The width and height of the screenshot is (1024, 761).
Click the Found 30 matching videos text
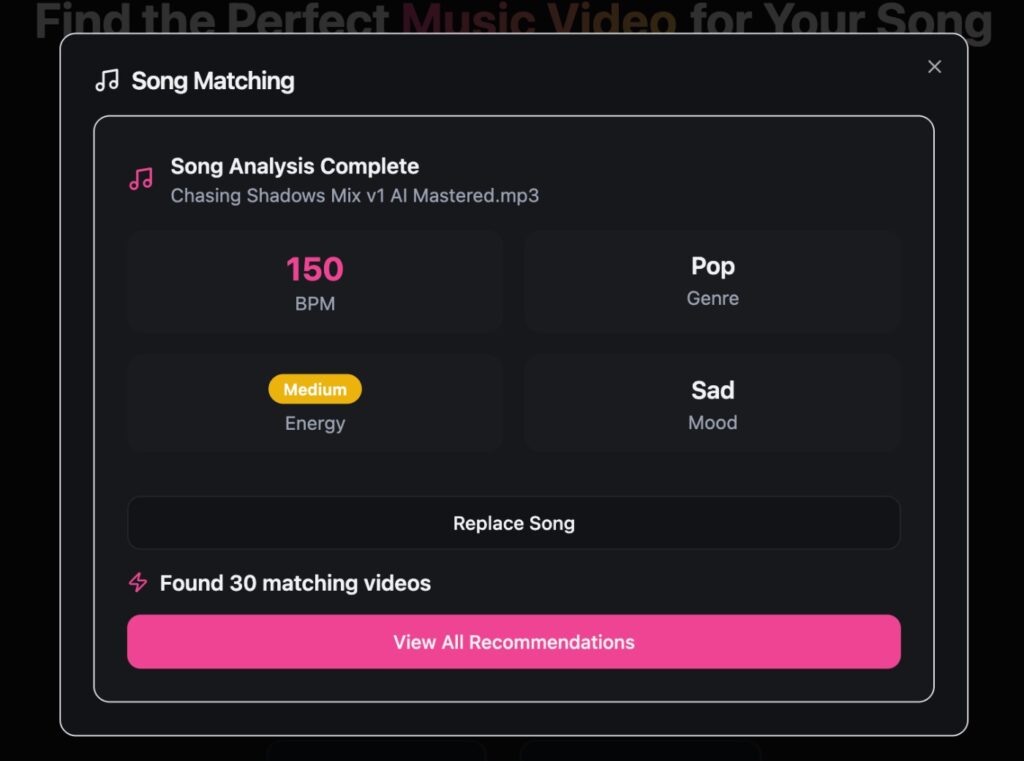[295, 583]
